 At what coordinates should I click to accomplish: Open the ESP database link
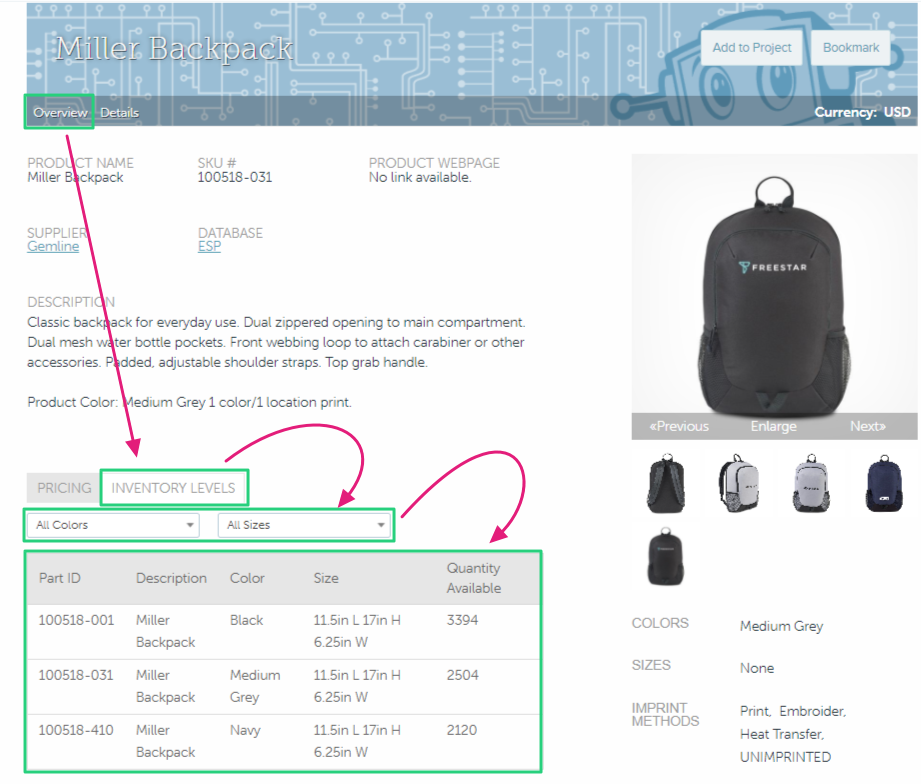(x=209, y=247)
